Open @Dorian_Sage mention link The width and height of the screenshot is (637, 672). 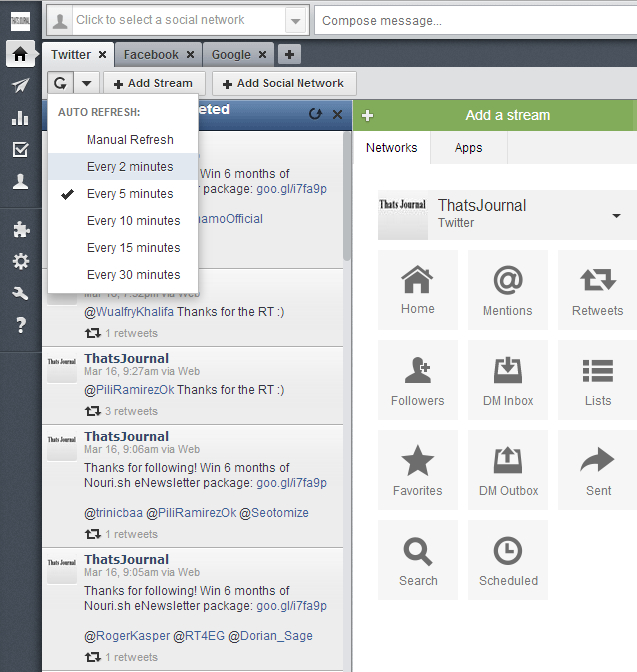pos(270,636)
